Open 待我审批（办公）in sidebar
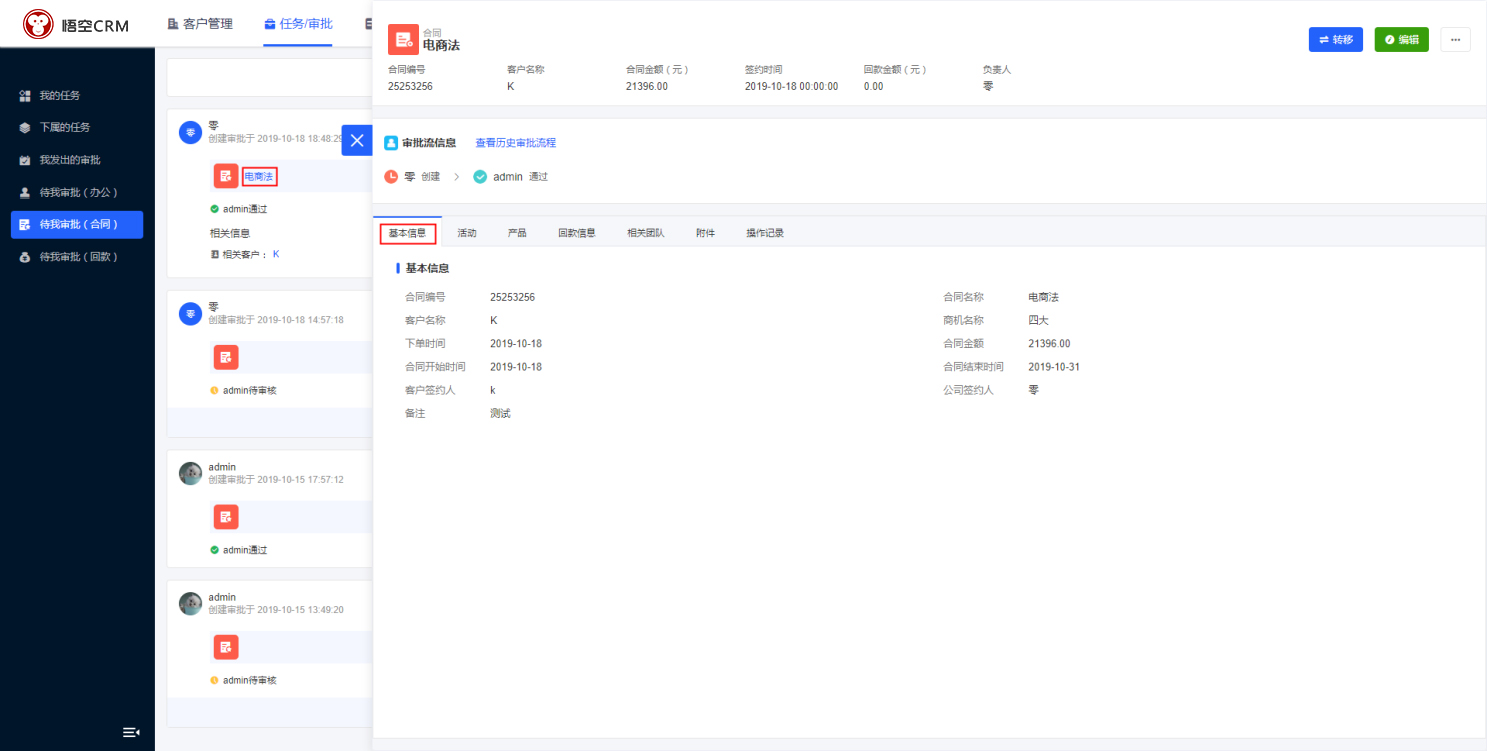Image resolution: width=1487 pixels, height=751 pixels. (x=79, y=192)
